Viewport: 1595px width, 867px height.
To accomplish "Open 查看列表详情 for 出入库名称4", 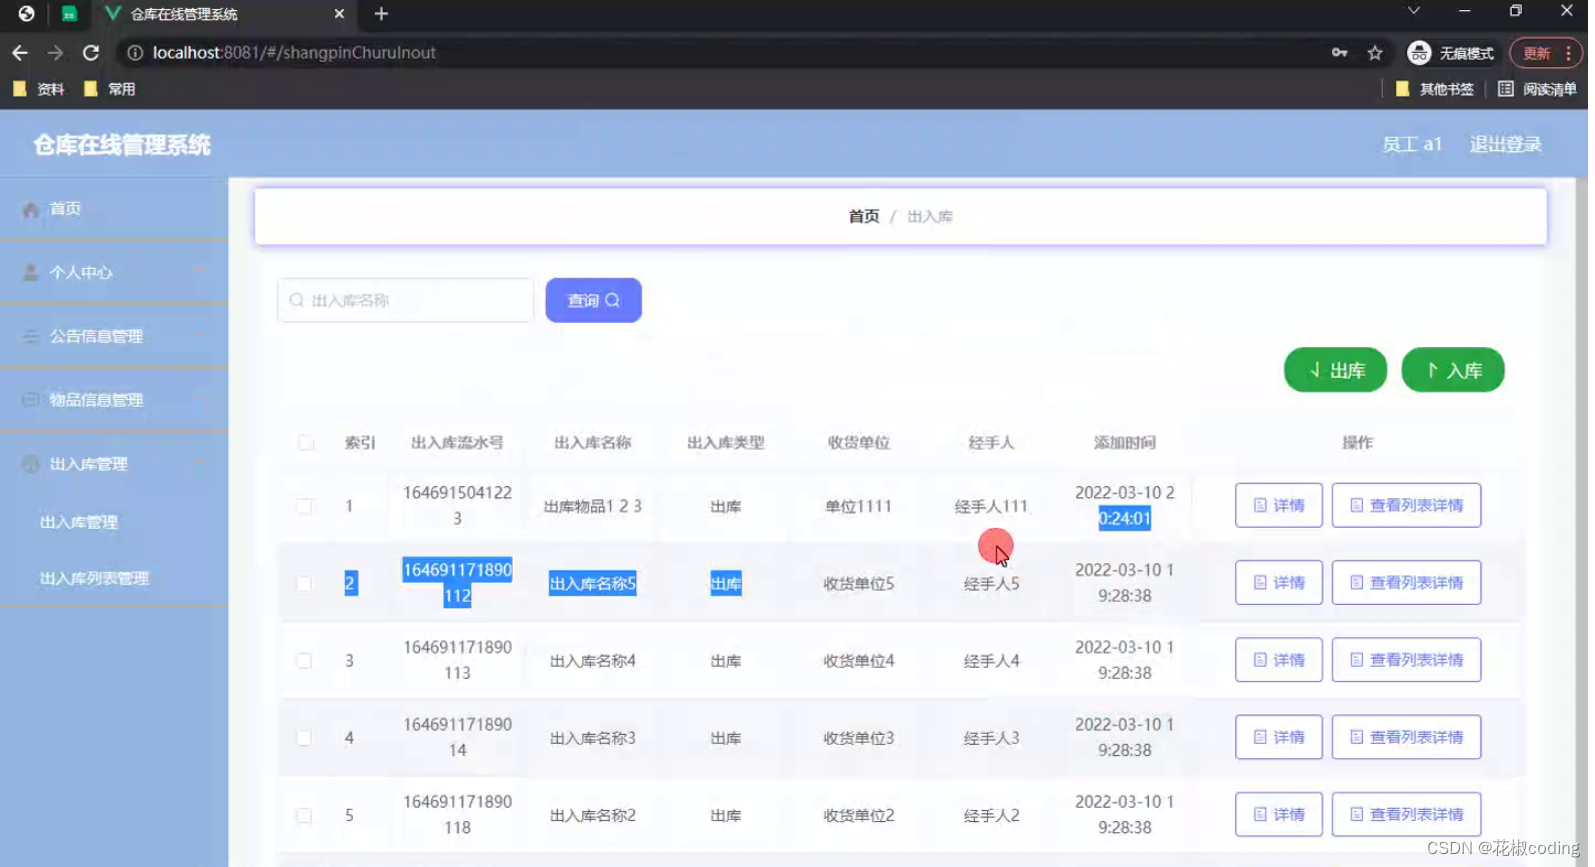I will tap(1406, 660).
